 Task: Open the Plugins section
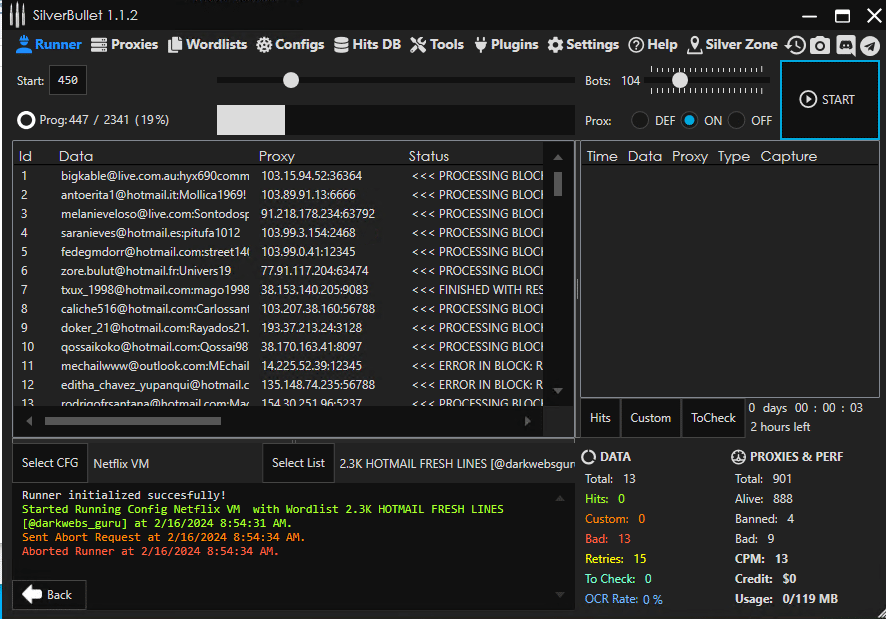(x=506, y=44)
